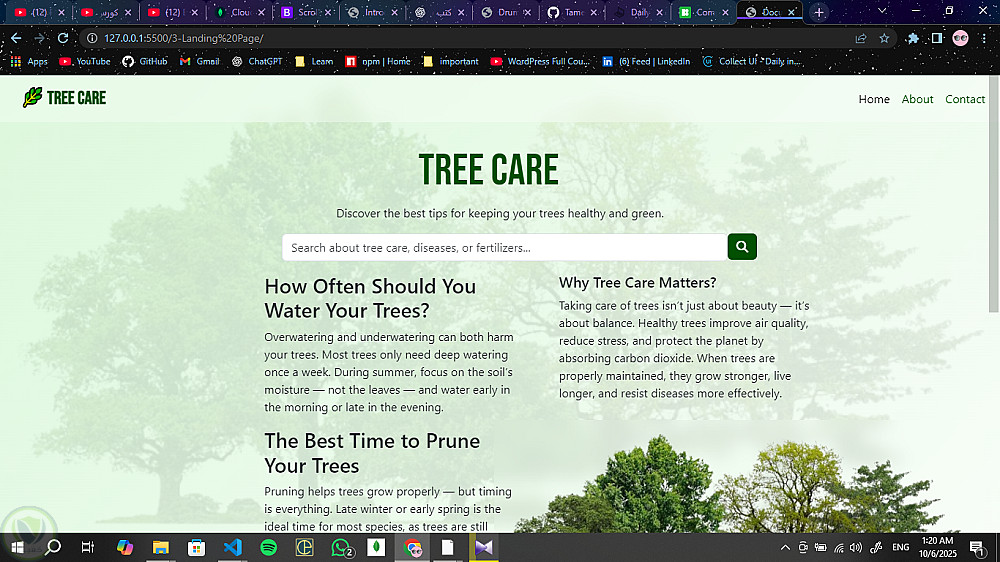Open the WordPress Full Course bookmark

click(x=540, y=61)
